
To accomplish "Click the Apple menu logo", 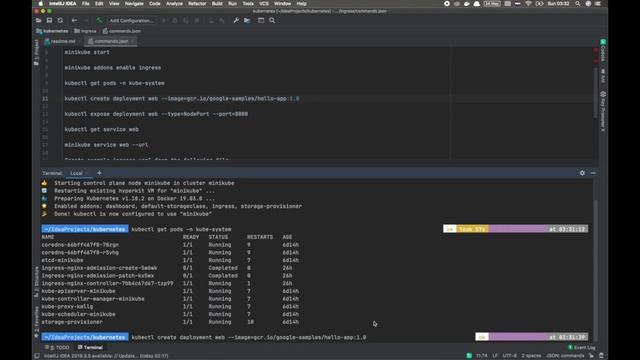I will 40,4.
